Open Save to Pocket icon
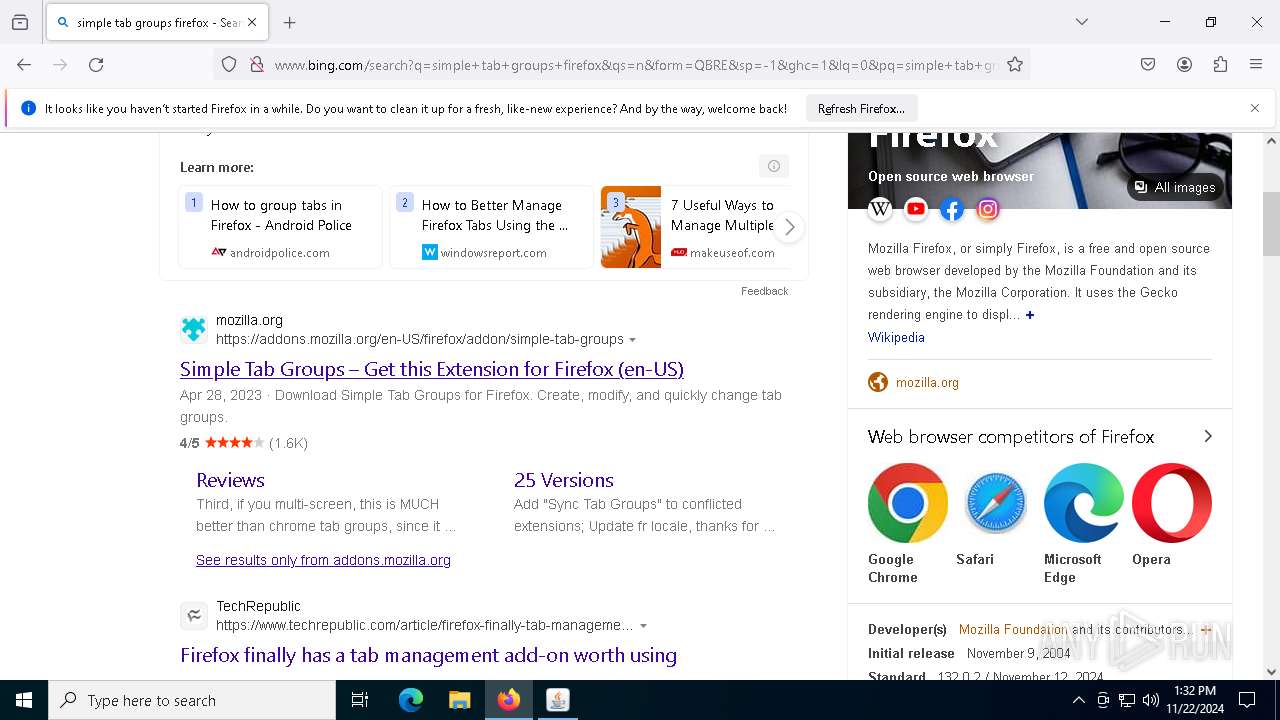Viewport: 1280px width, 720px height. click(1148, 65)
